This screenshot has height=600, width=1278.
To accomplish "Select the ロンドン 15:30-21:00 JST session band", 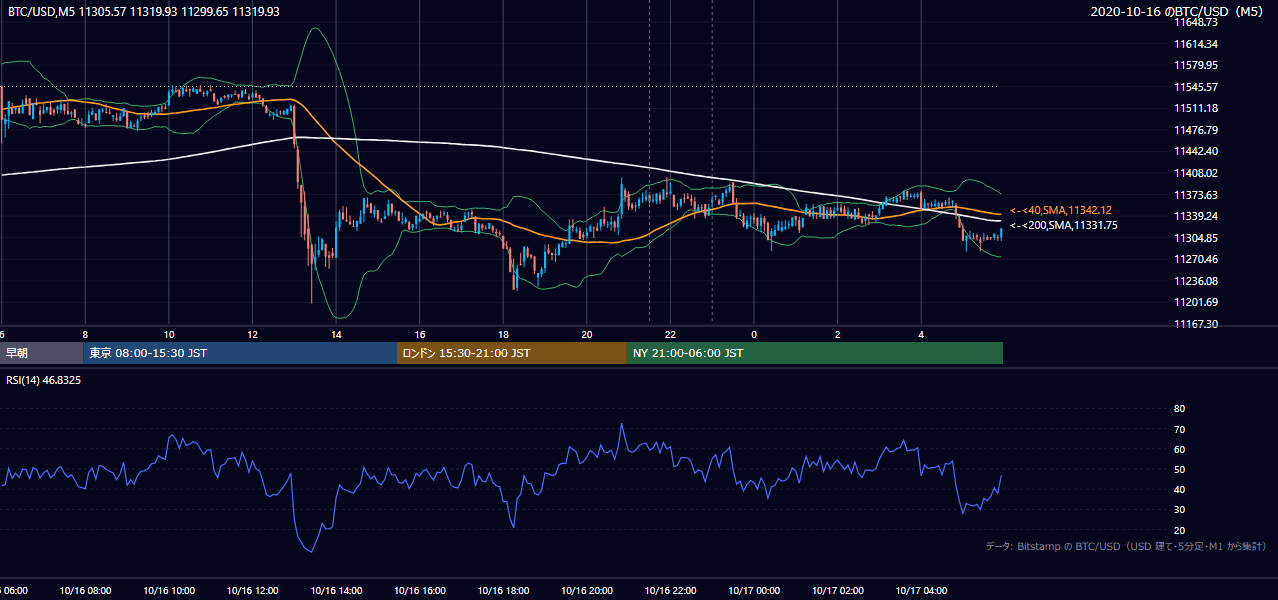I will 512,353.
